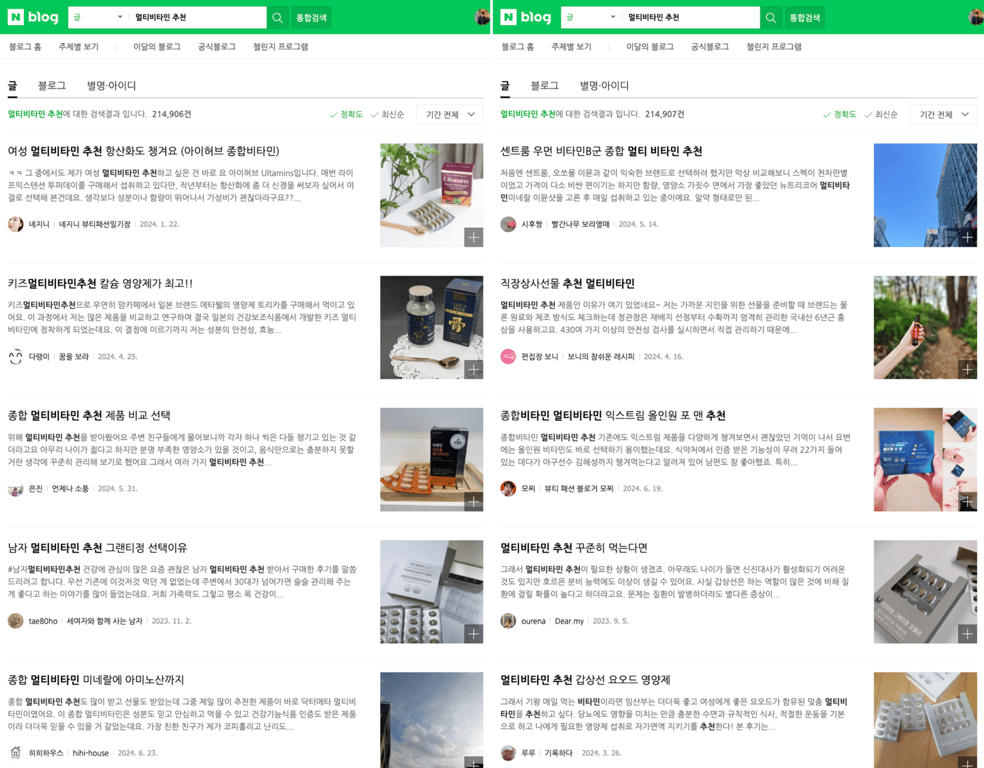This screenshot has height=768, width=984.
Task: Open blog name Dear.my
Action: tap(569, 621)
